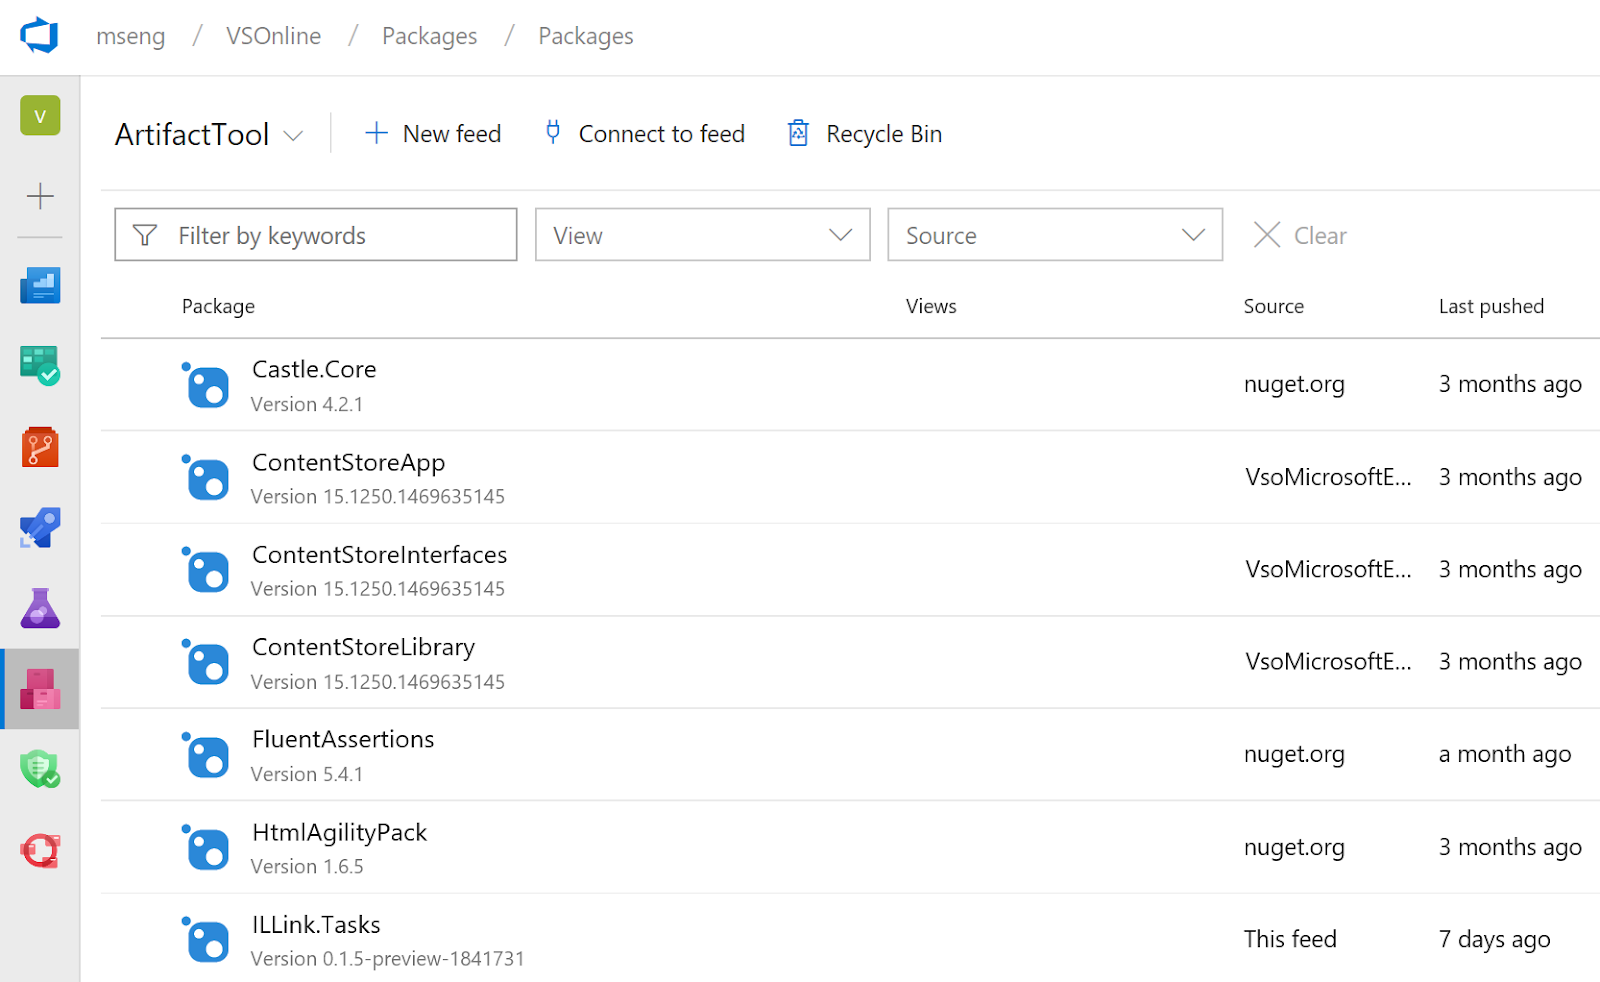Open the Castle.Core package

point(314,369)
